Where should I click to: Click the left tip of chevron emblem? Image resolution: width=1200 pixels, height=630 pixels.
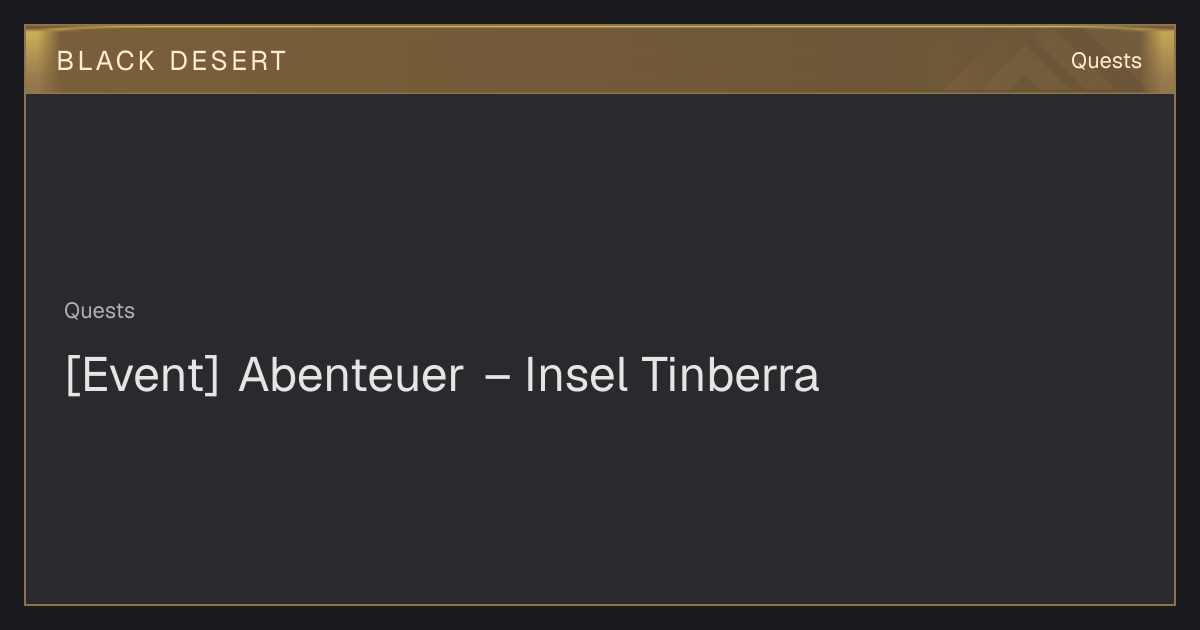[x=951, y=88]
